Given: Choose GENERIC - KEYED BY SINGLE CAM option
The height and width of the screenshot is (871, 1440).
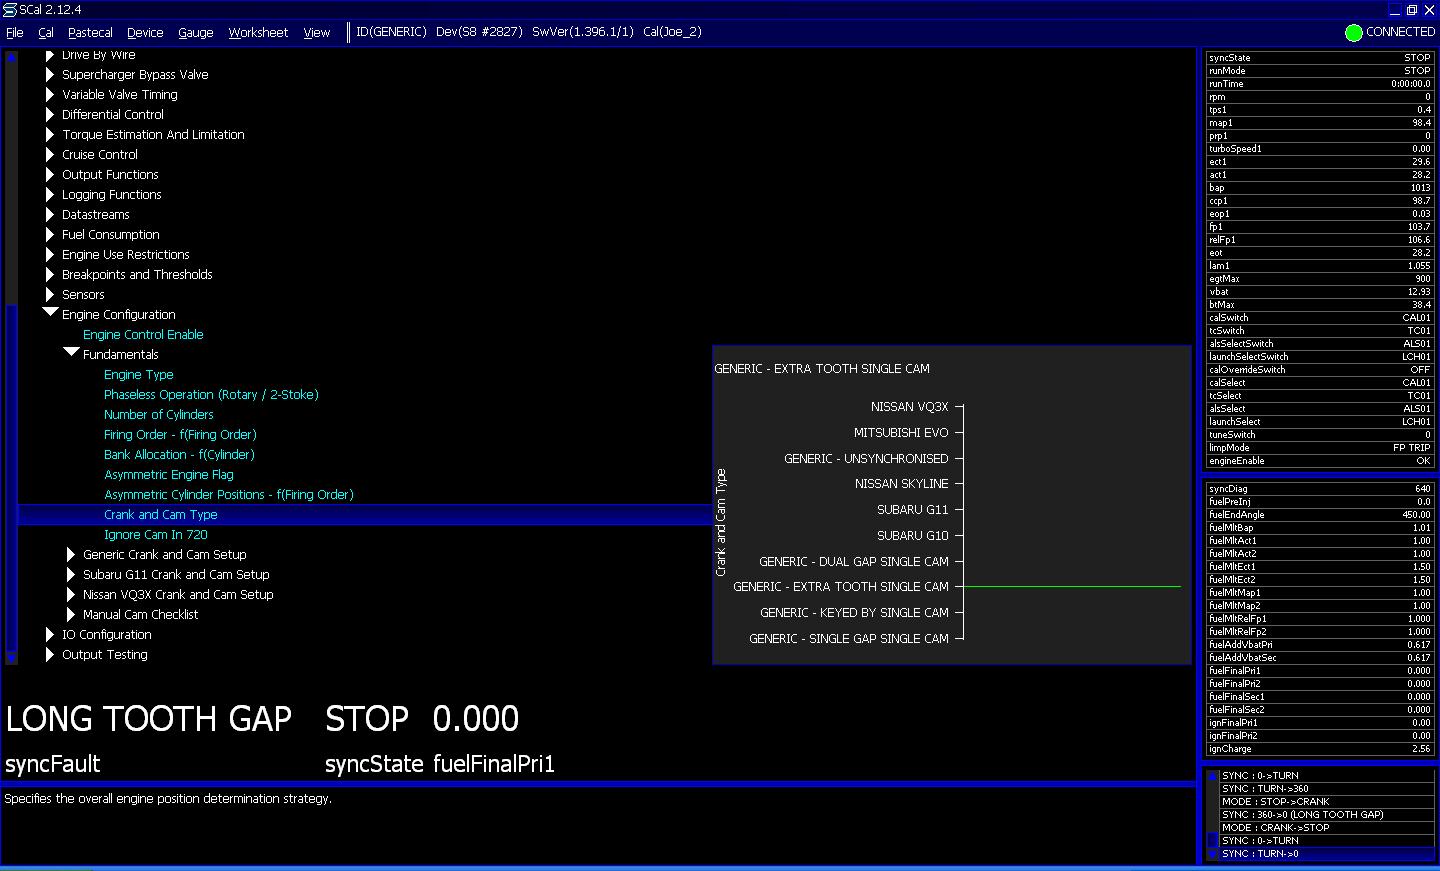Looking at the screenshot, I should click(x=854, y=613).
